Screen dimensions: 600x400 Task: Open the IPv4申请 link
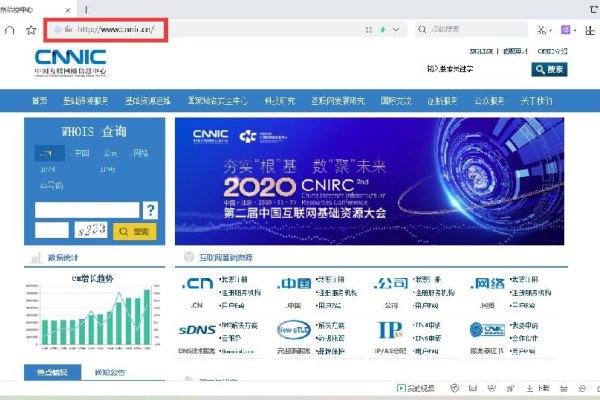427,325
